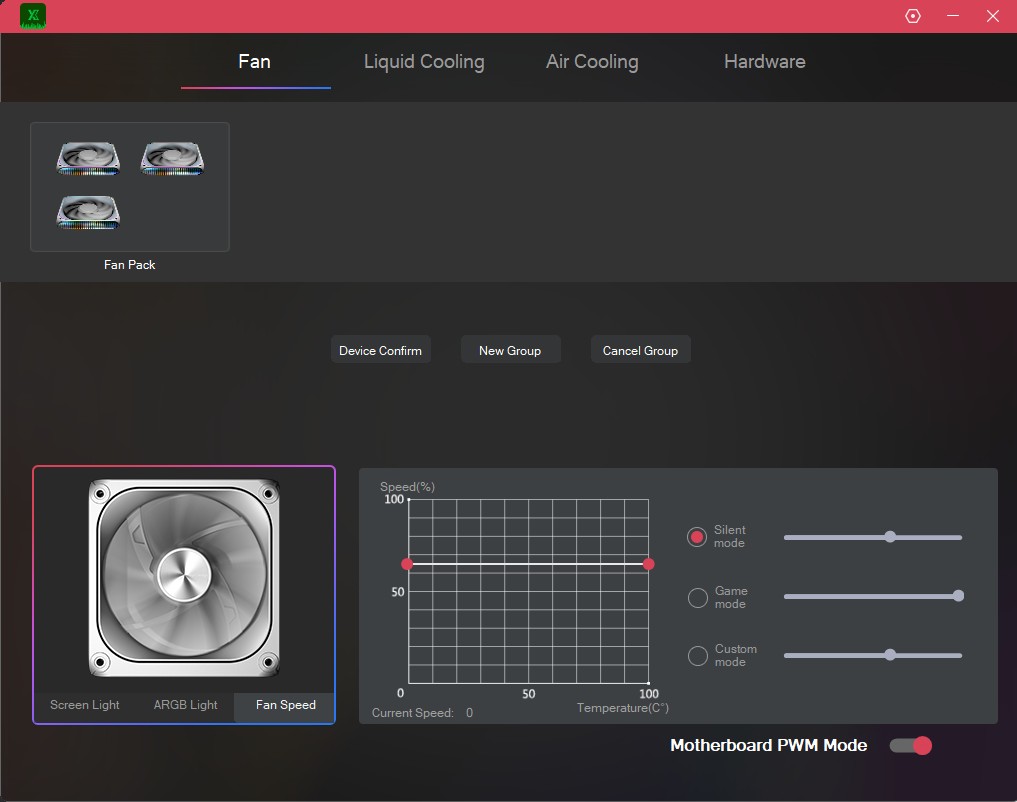
Task: Open the Liquid Cooling tab
Action: pyautogui.click(x=424, y=62)
